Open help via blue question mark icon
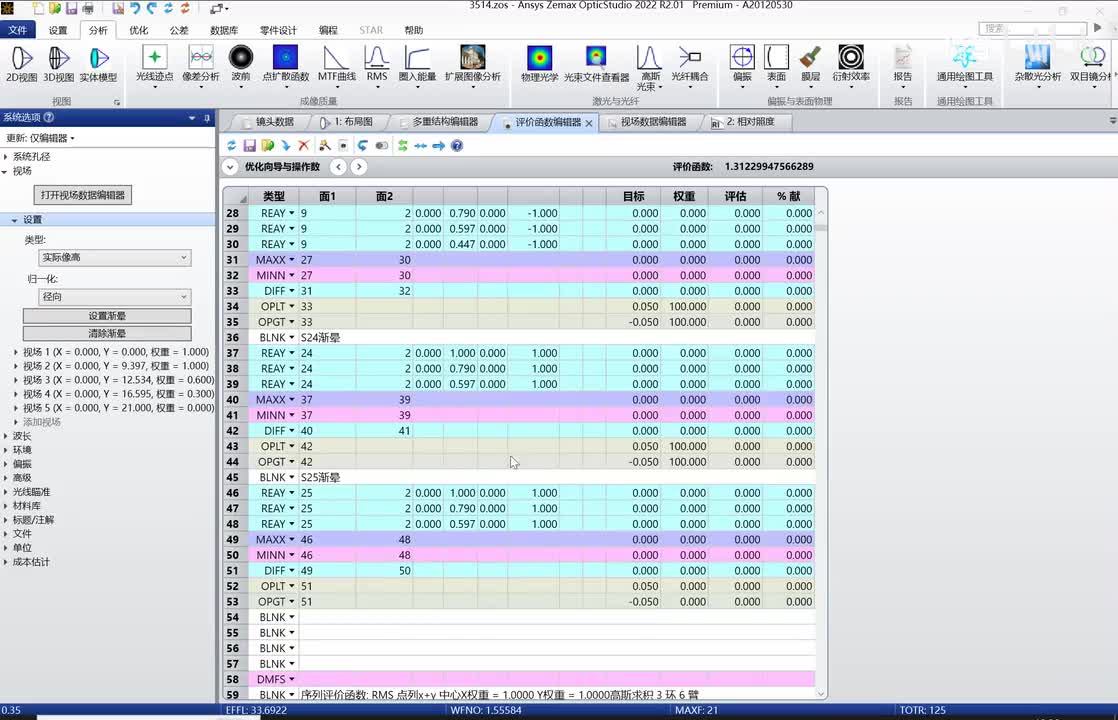 click(457, 145)
